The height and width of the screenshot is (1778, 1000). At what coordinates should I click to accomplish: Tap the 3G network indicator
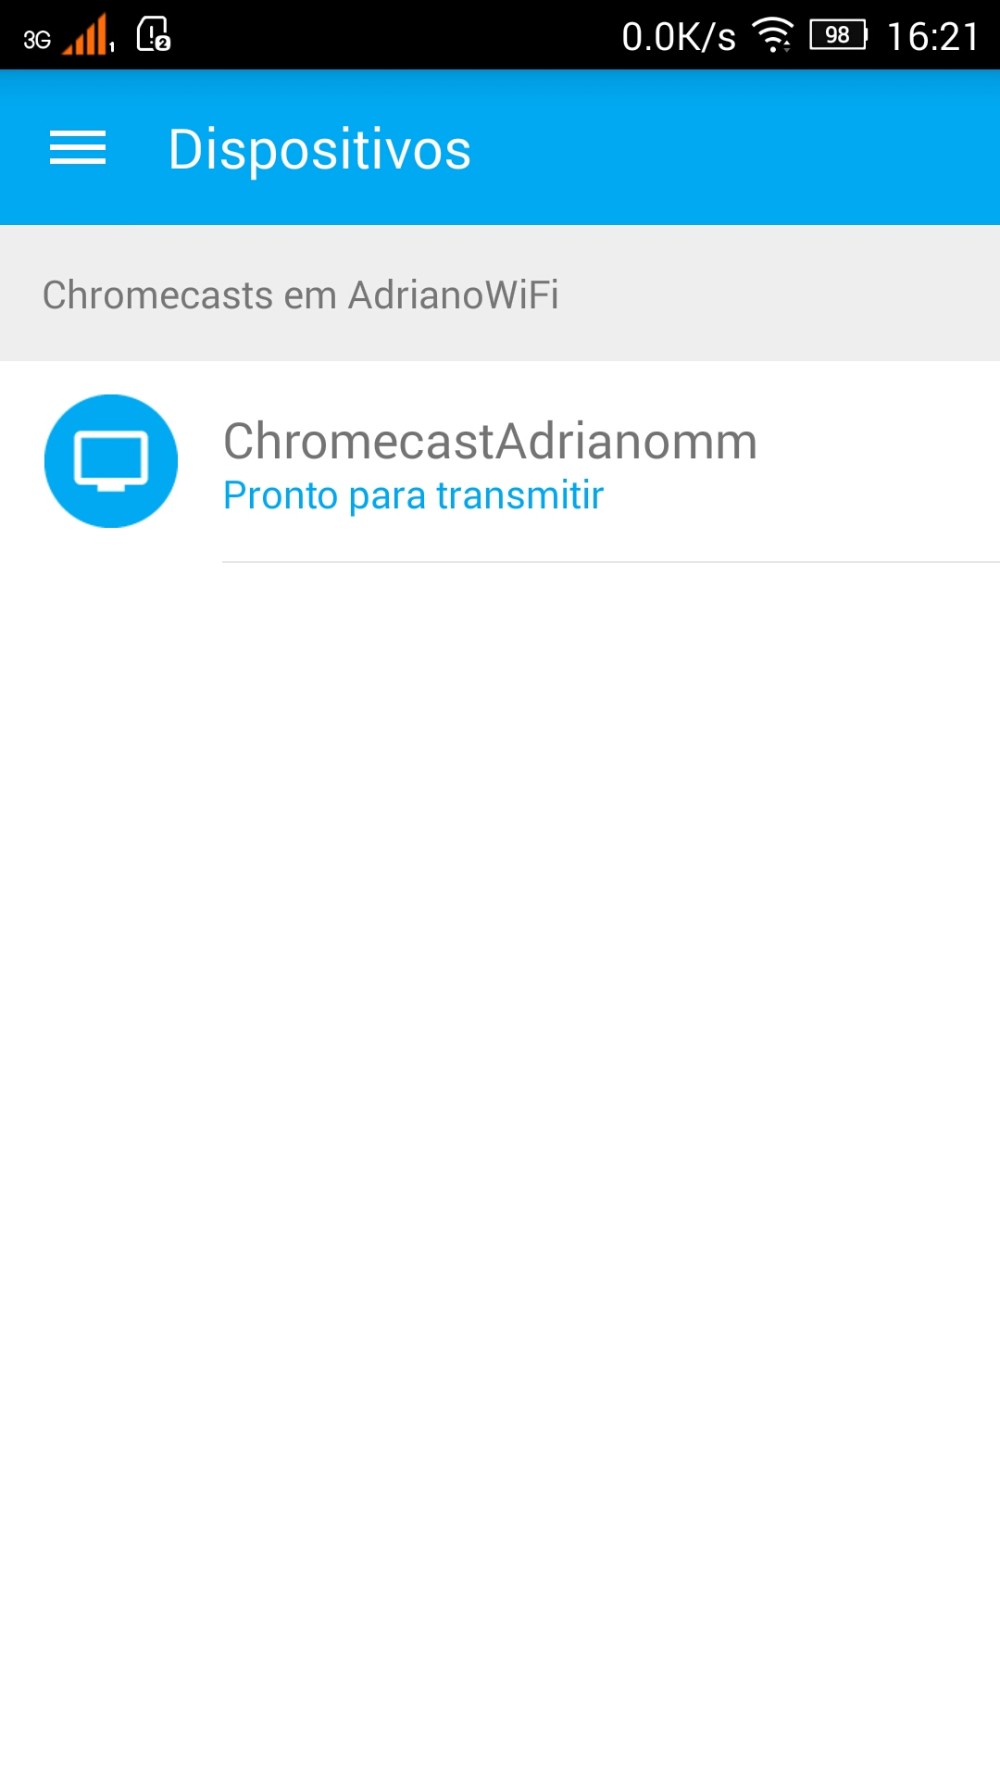point(37,40)
